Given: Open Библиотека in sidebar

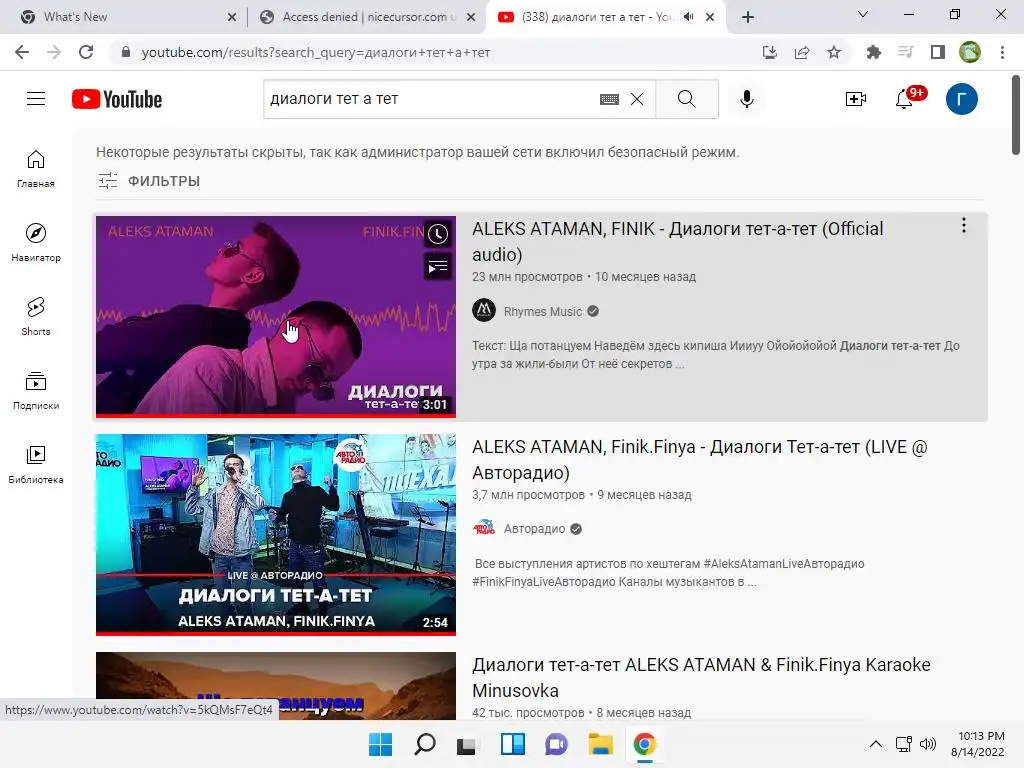Looking at the screenshot, I should [36, 464].
